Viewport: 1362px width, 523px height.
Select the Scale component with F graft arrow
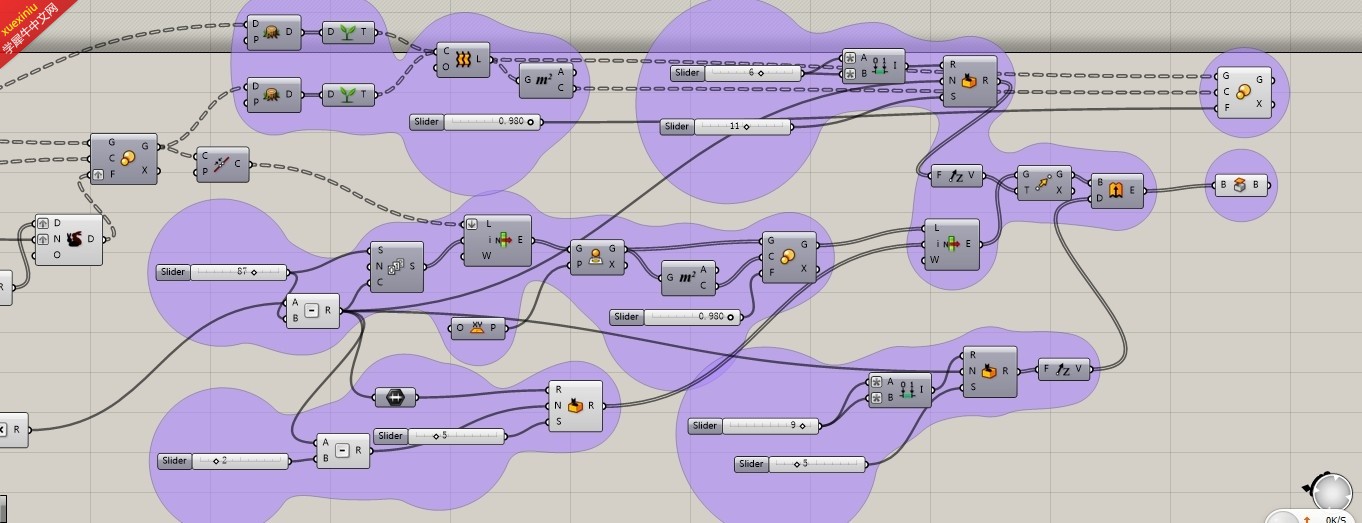(123, 158)
